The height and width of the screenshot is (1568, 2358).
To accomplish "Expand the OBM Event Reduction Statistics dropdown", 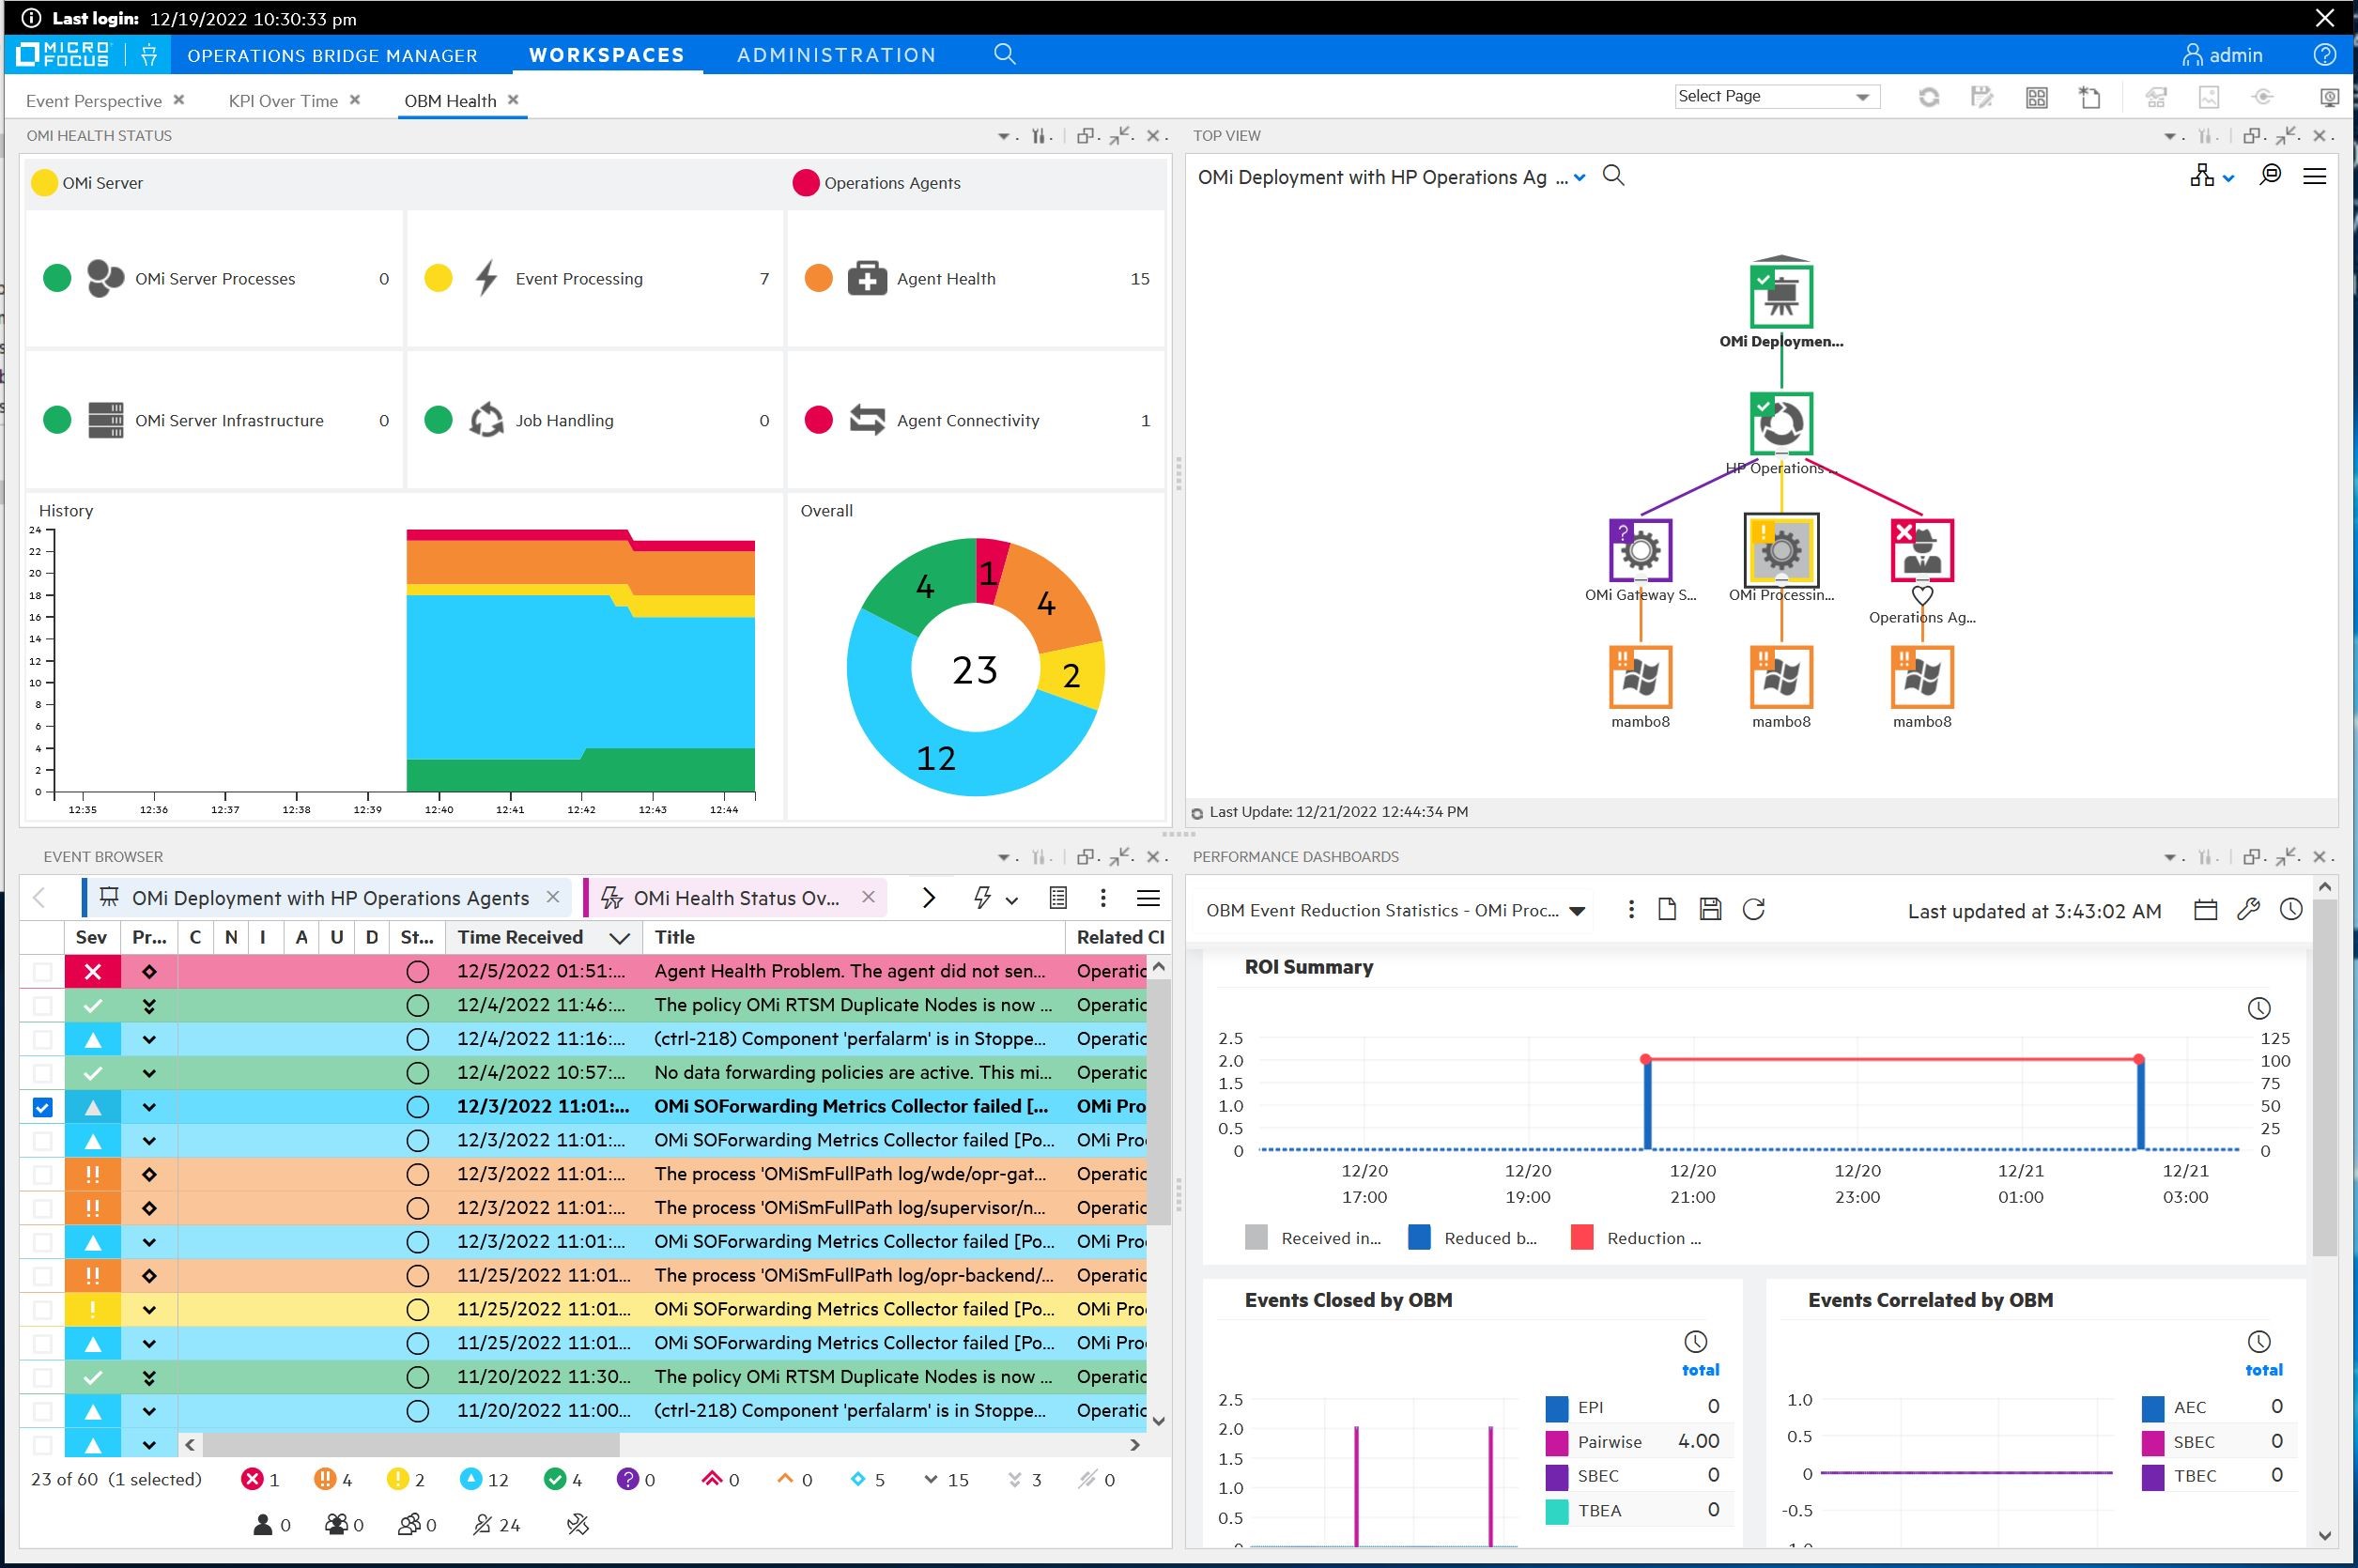I will [x=1577, y=911].
